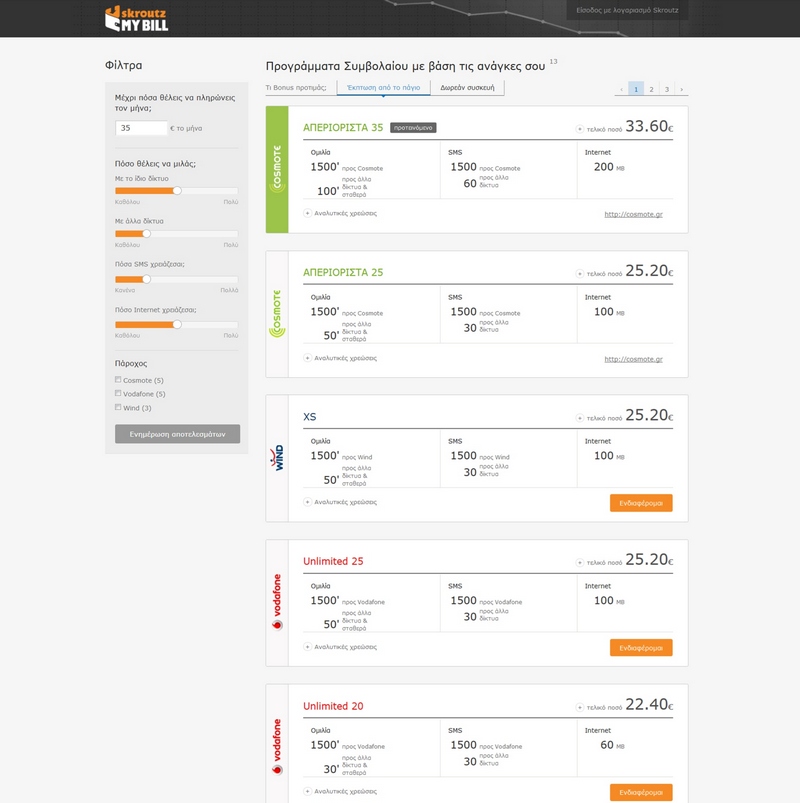Click plus icon beside Unlimited 25 final amount
Screen dimensions: 800x803
(x=580, y=562)
